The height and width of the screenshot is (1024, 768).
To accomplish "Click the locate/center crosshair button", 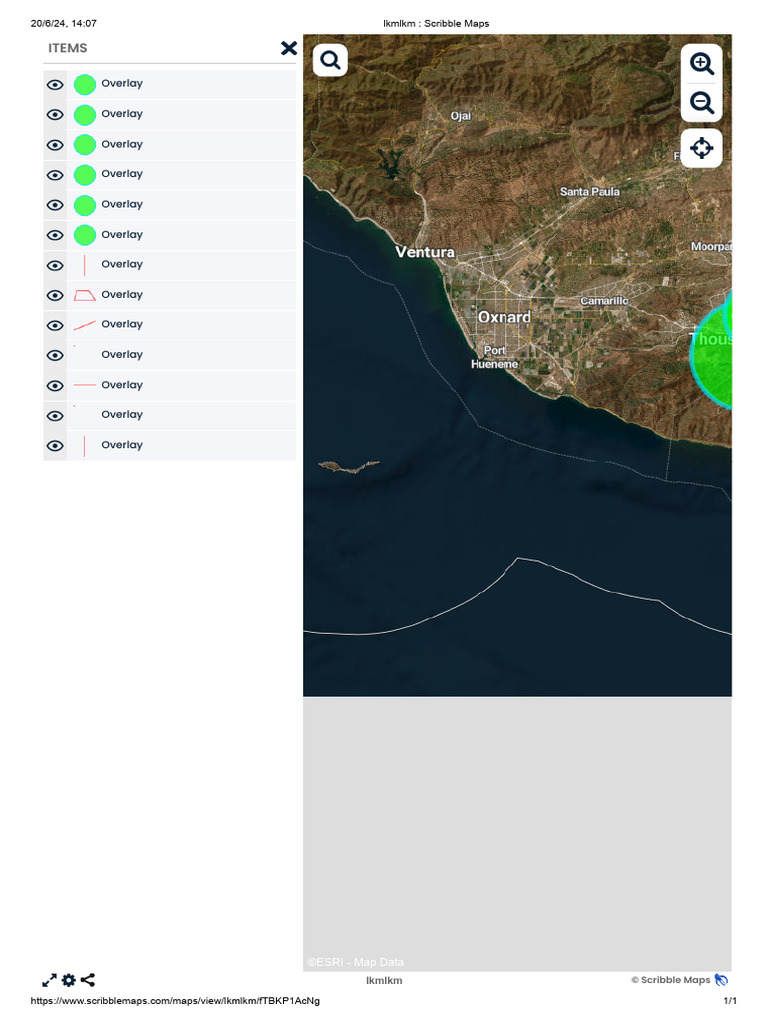I will [x=702, y=148].
